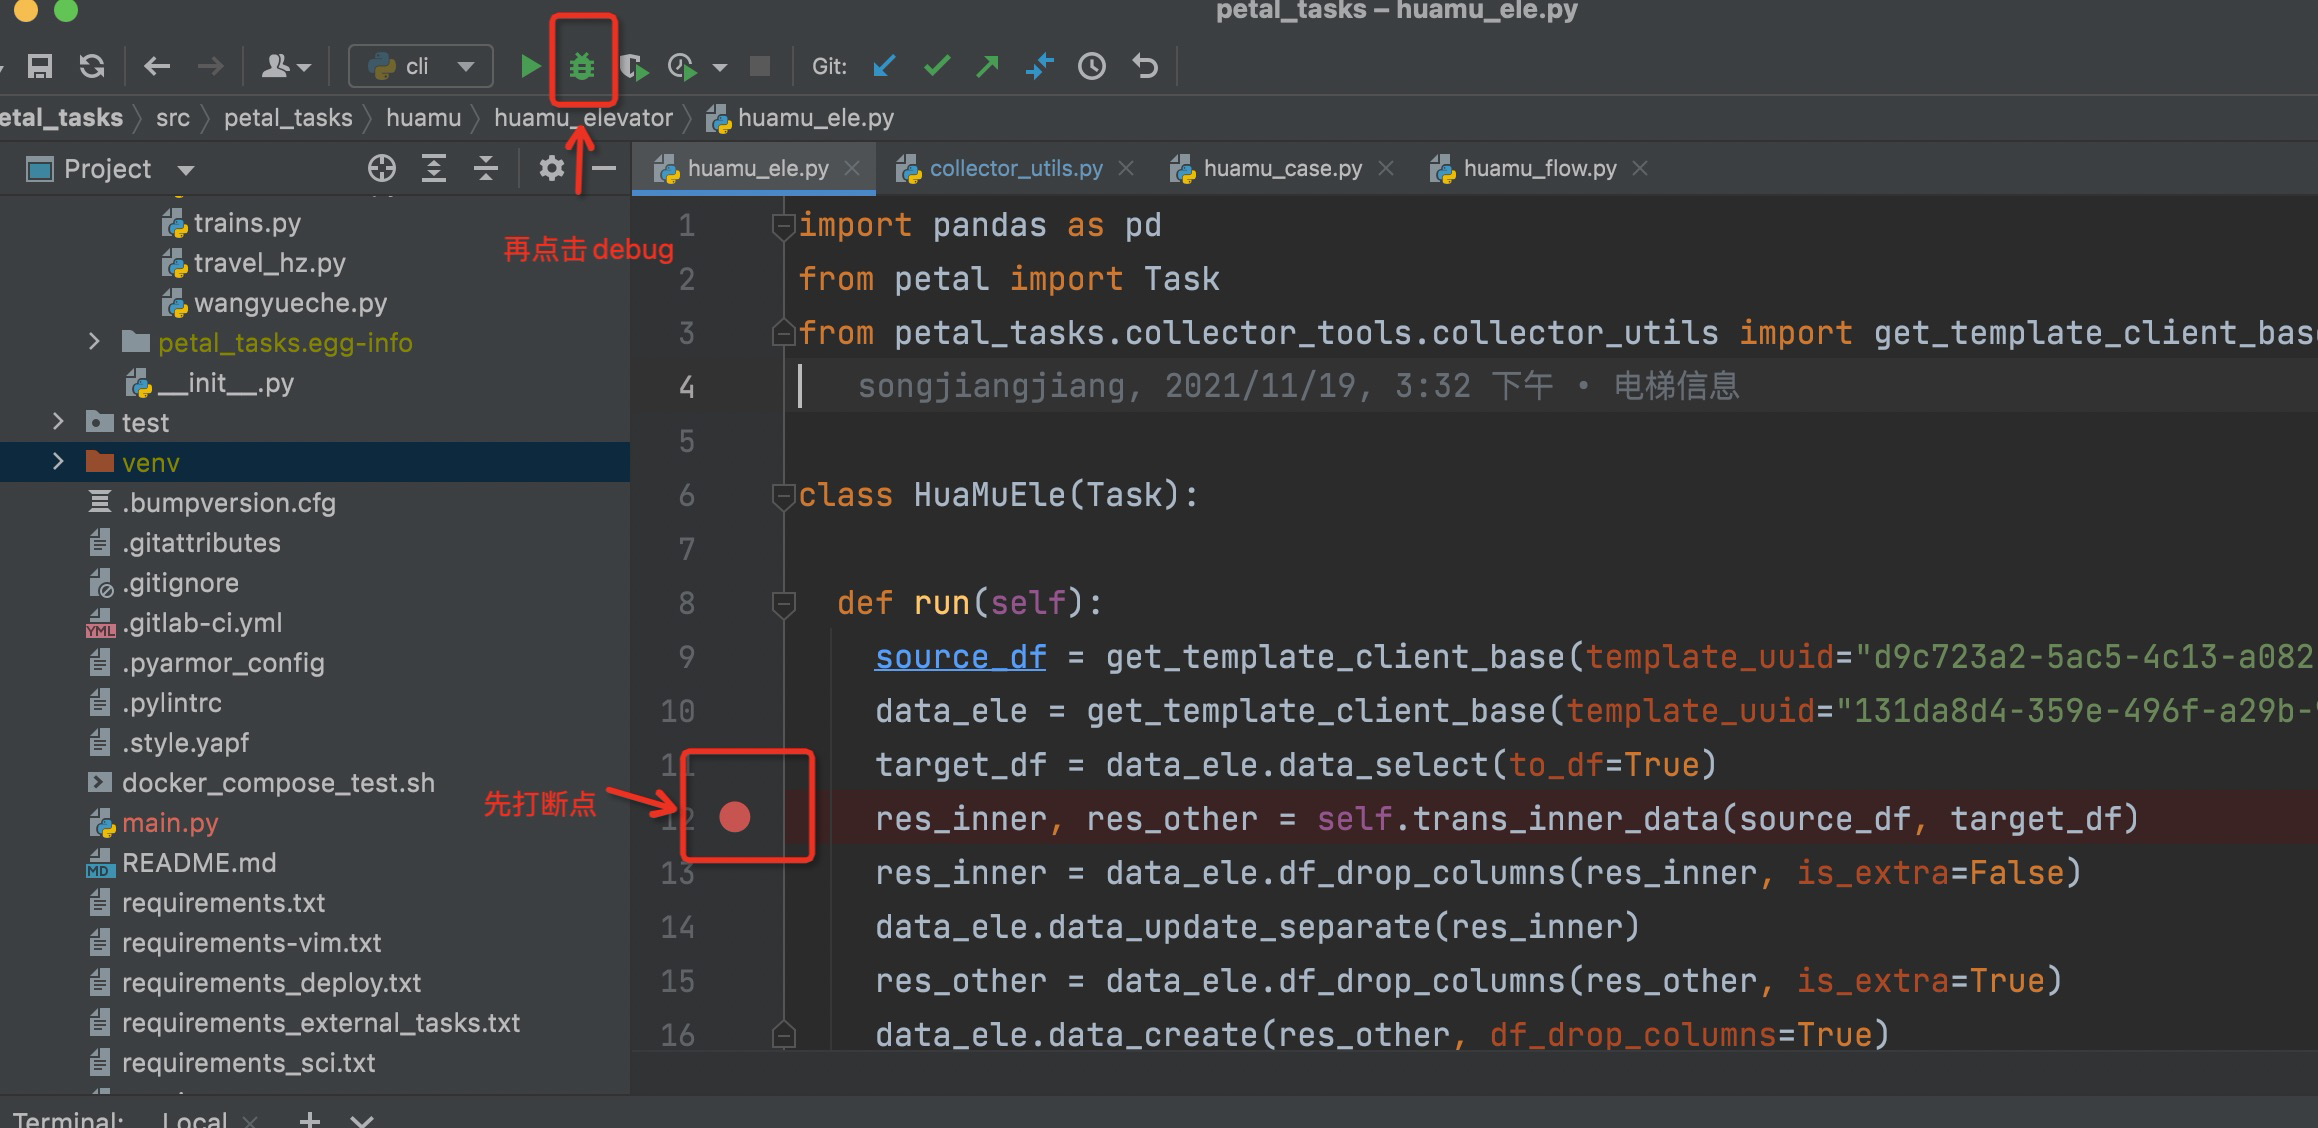Expand the venv folder
The height and width of the screenshot is (1128, 2318).
click(58, 462)
